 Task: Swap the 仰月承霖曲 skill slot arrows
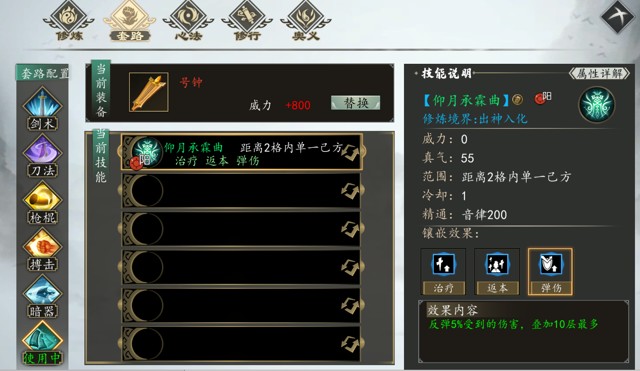tap(351, 152)
